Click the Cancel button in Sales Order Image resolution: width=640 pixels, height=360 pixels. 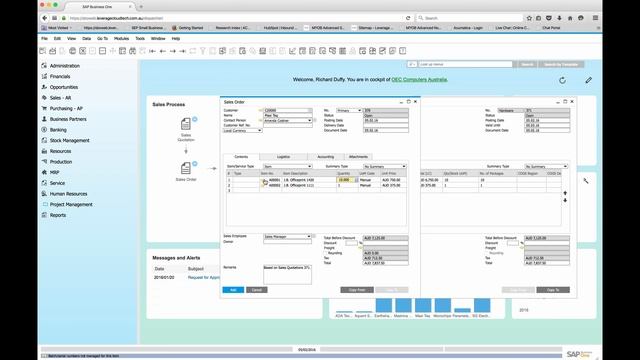[x=257, y=290]
